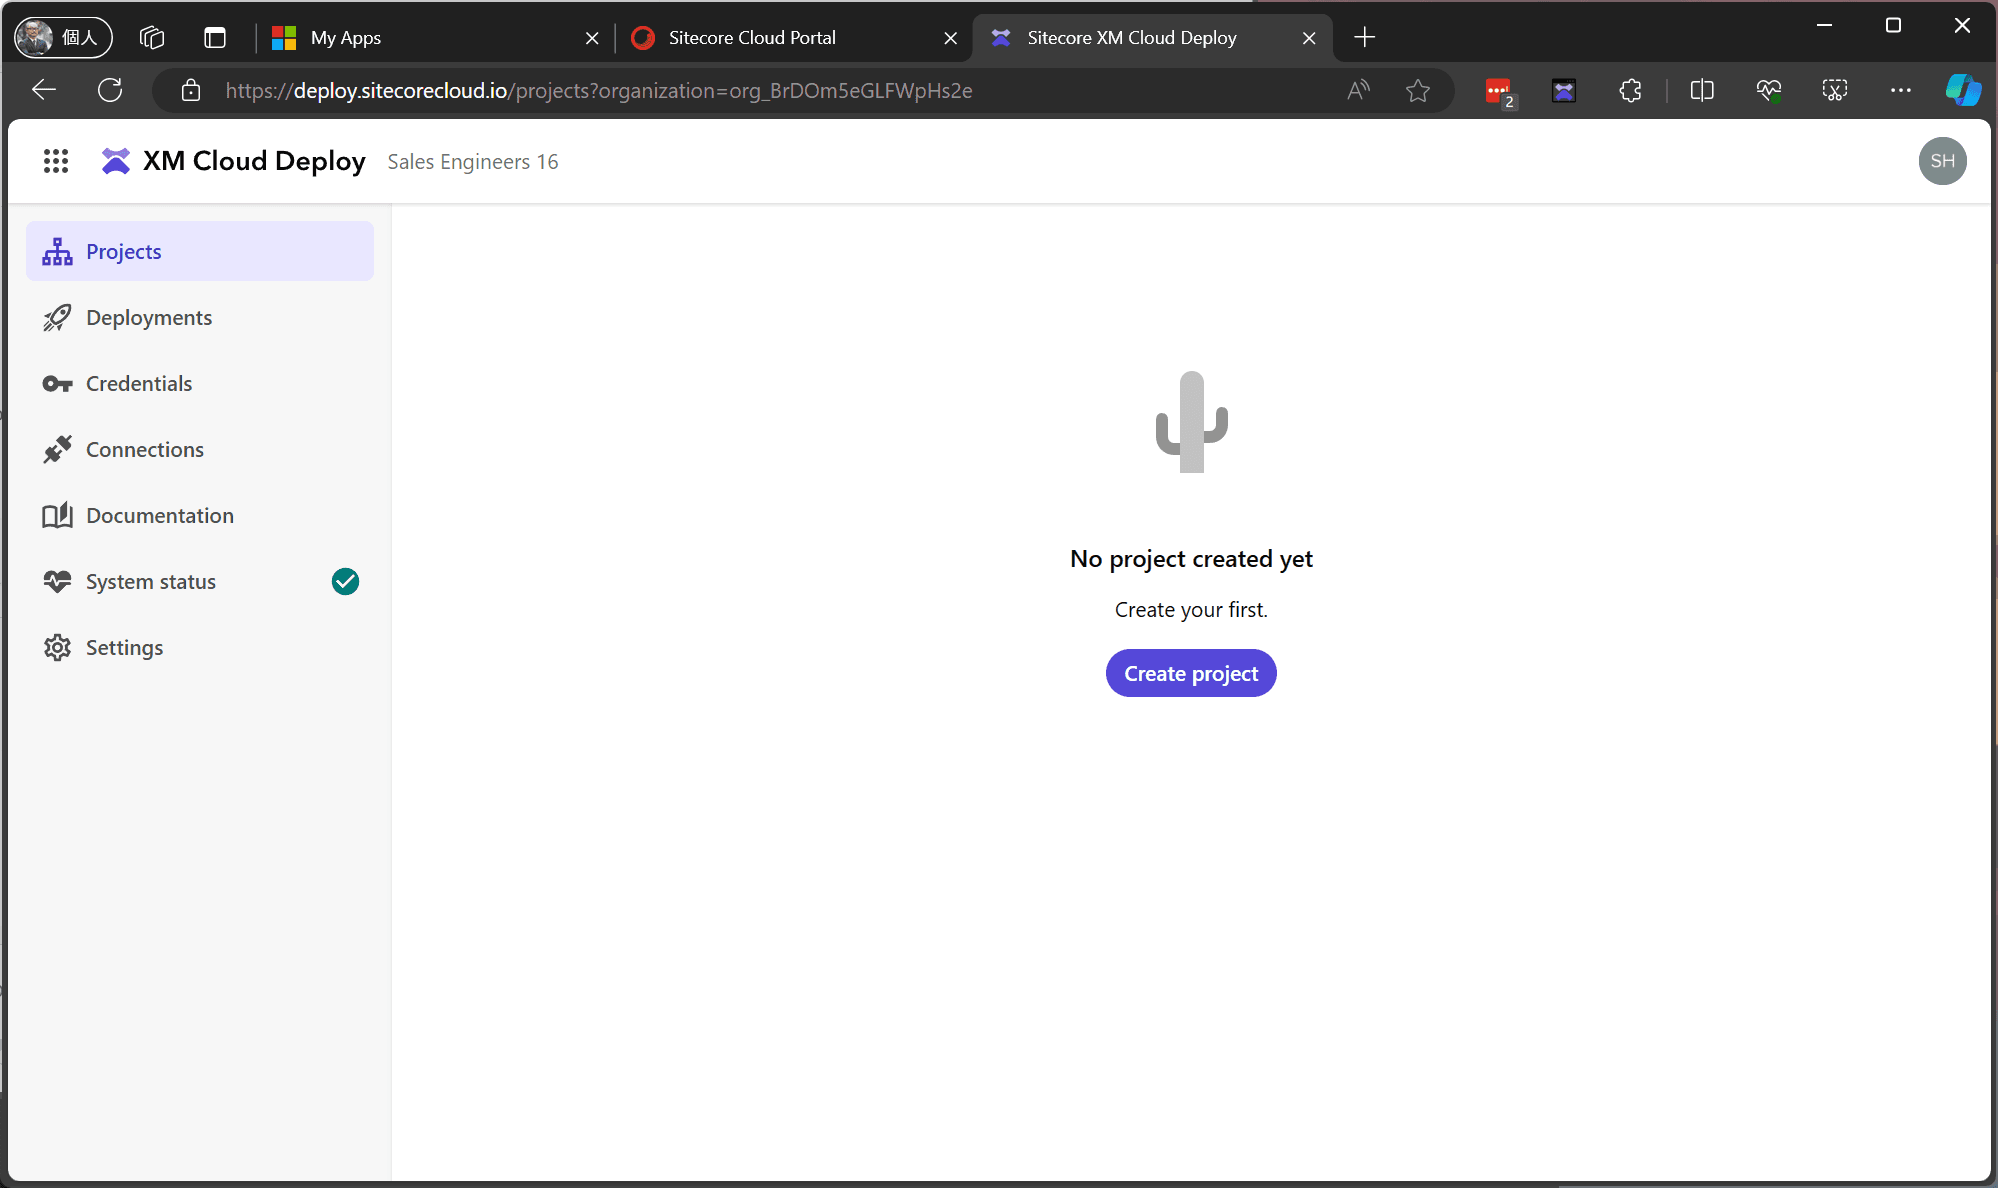1998x1188 pixels.
Task: Open Documentation in the sidebar
Action: tap(160, 516)
